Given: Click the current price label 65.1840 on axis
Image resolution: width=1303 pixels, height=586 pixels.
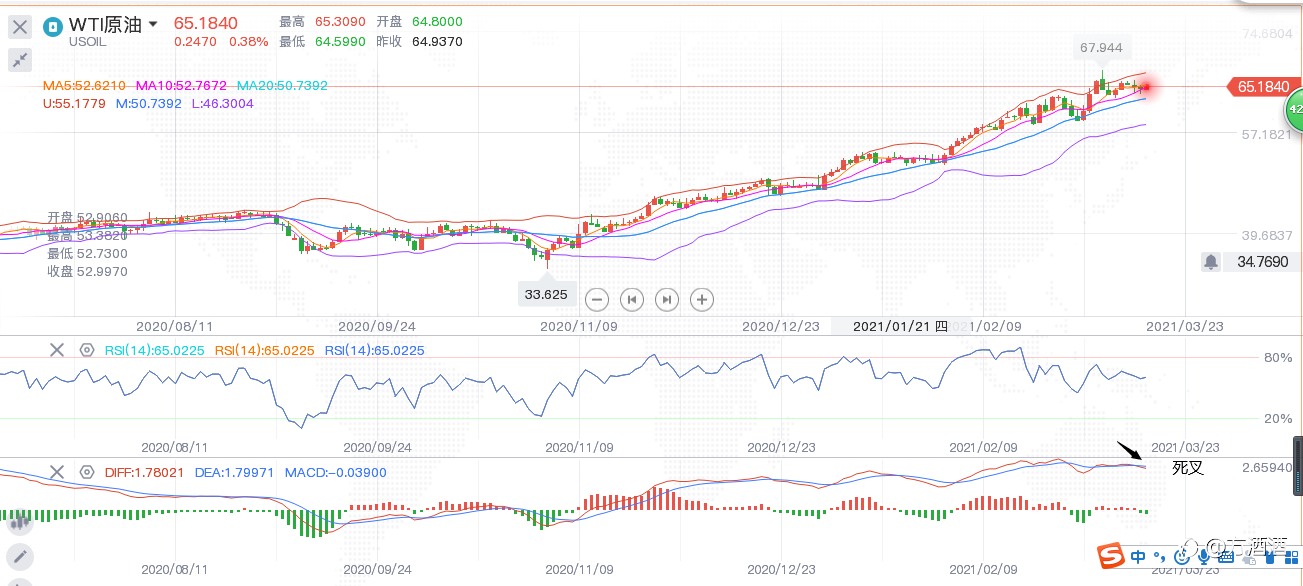Looking at the screenshot, I should click(x=1263, y=87).
